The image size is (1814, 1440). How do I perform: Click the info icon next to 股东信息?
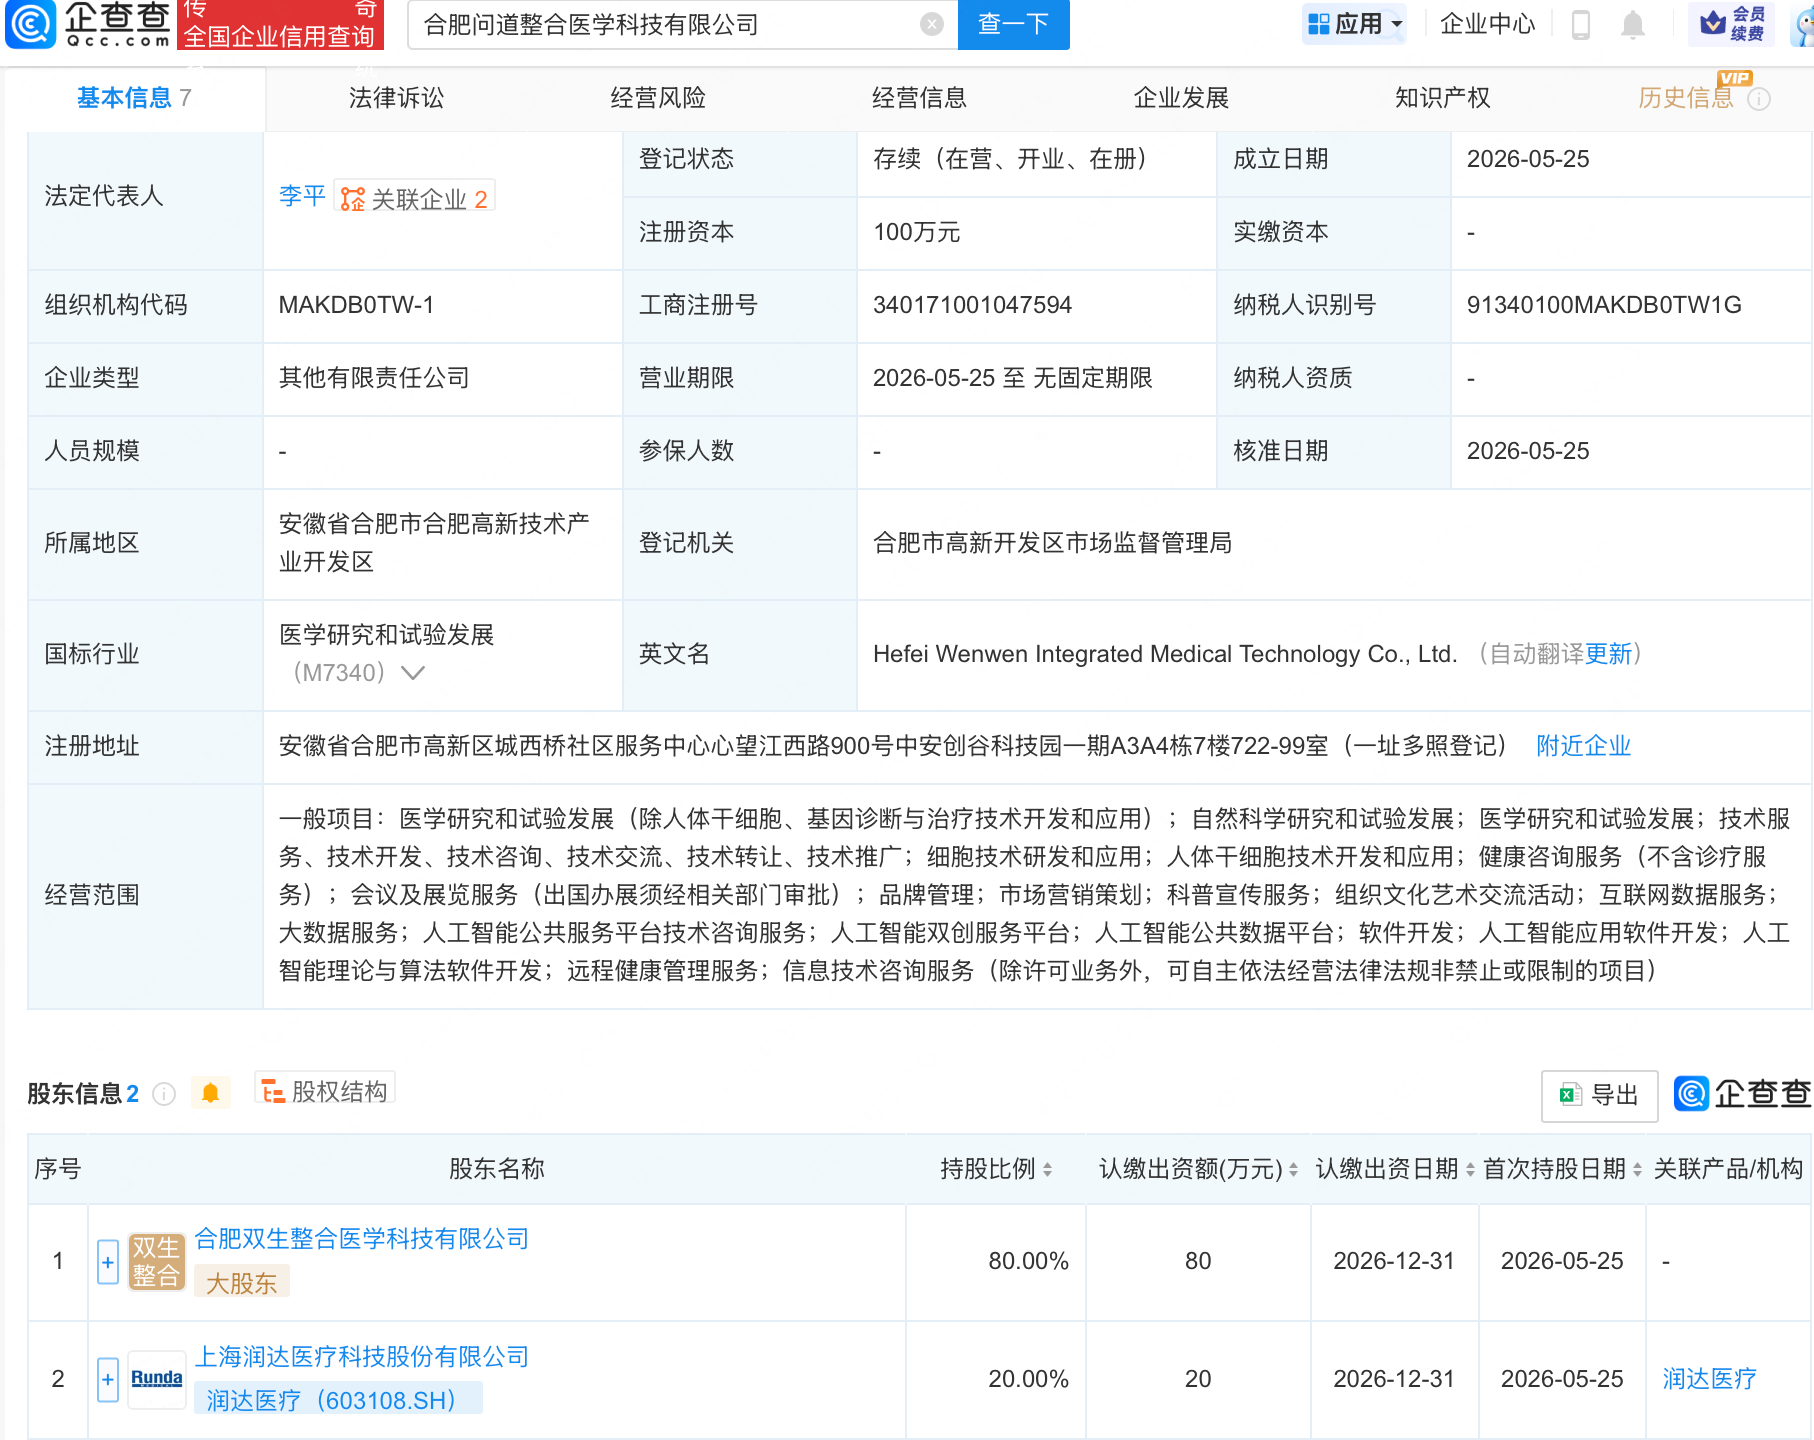pyautogui.click(x=164, y=1094)
